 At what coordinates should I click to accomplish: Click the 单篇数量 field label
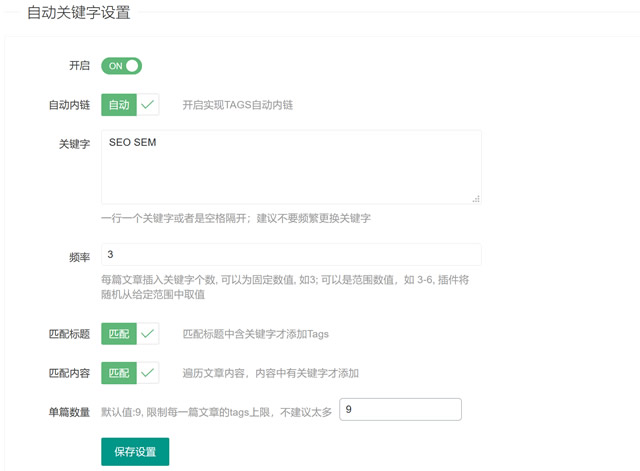click(69, 412)
